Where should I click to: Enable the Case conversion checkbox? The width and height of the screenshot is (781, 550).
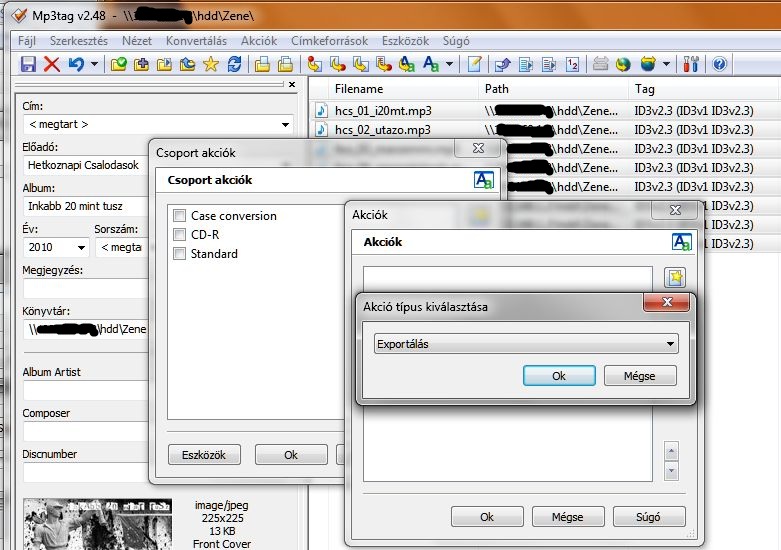180,216
